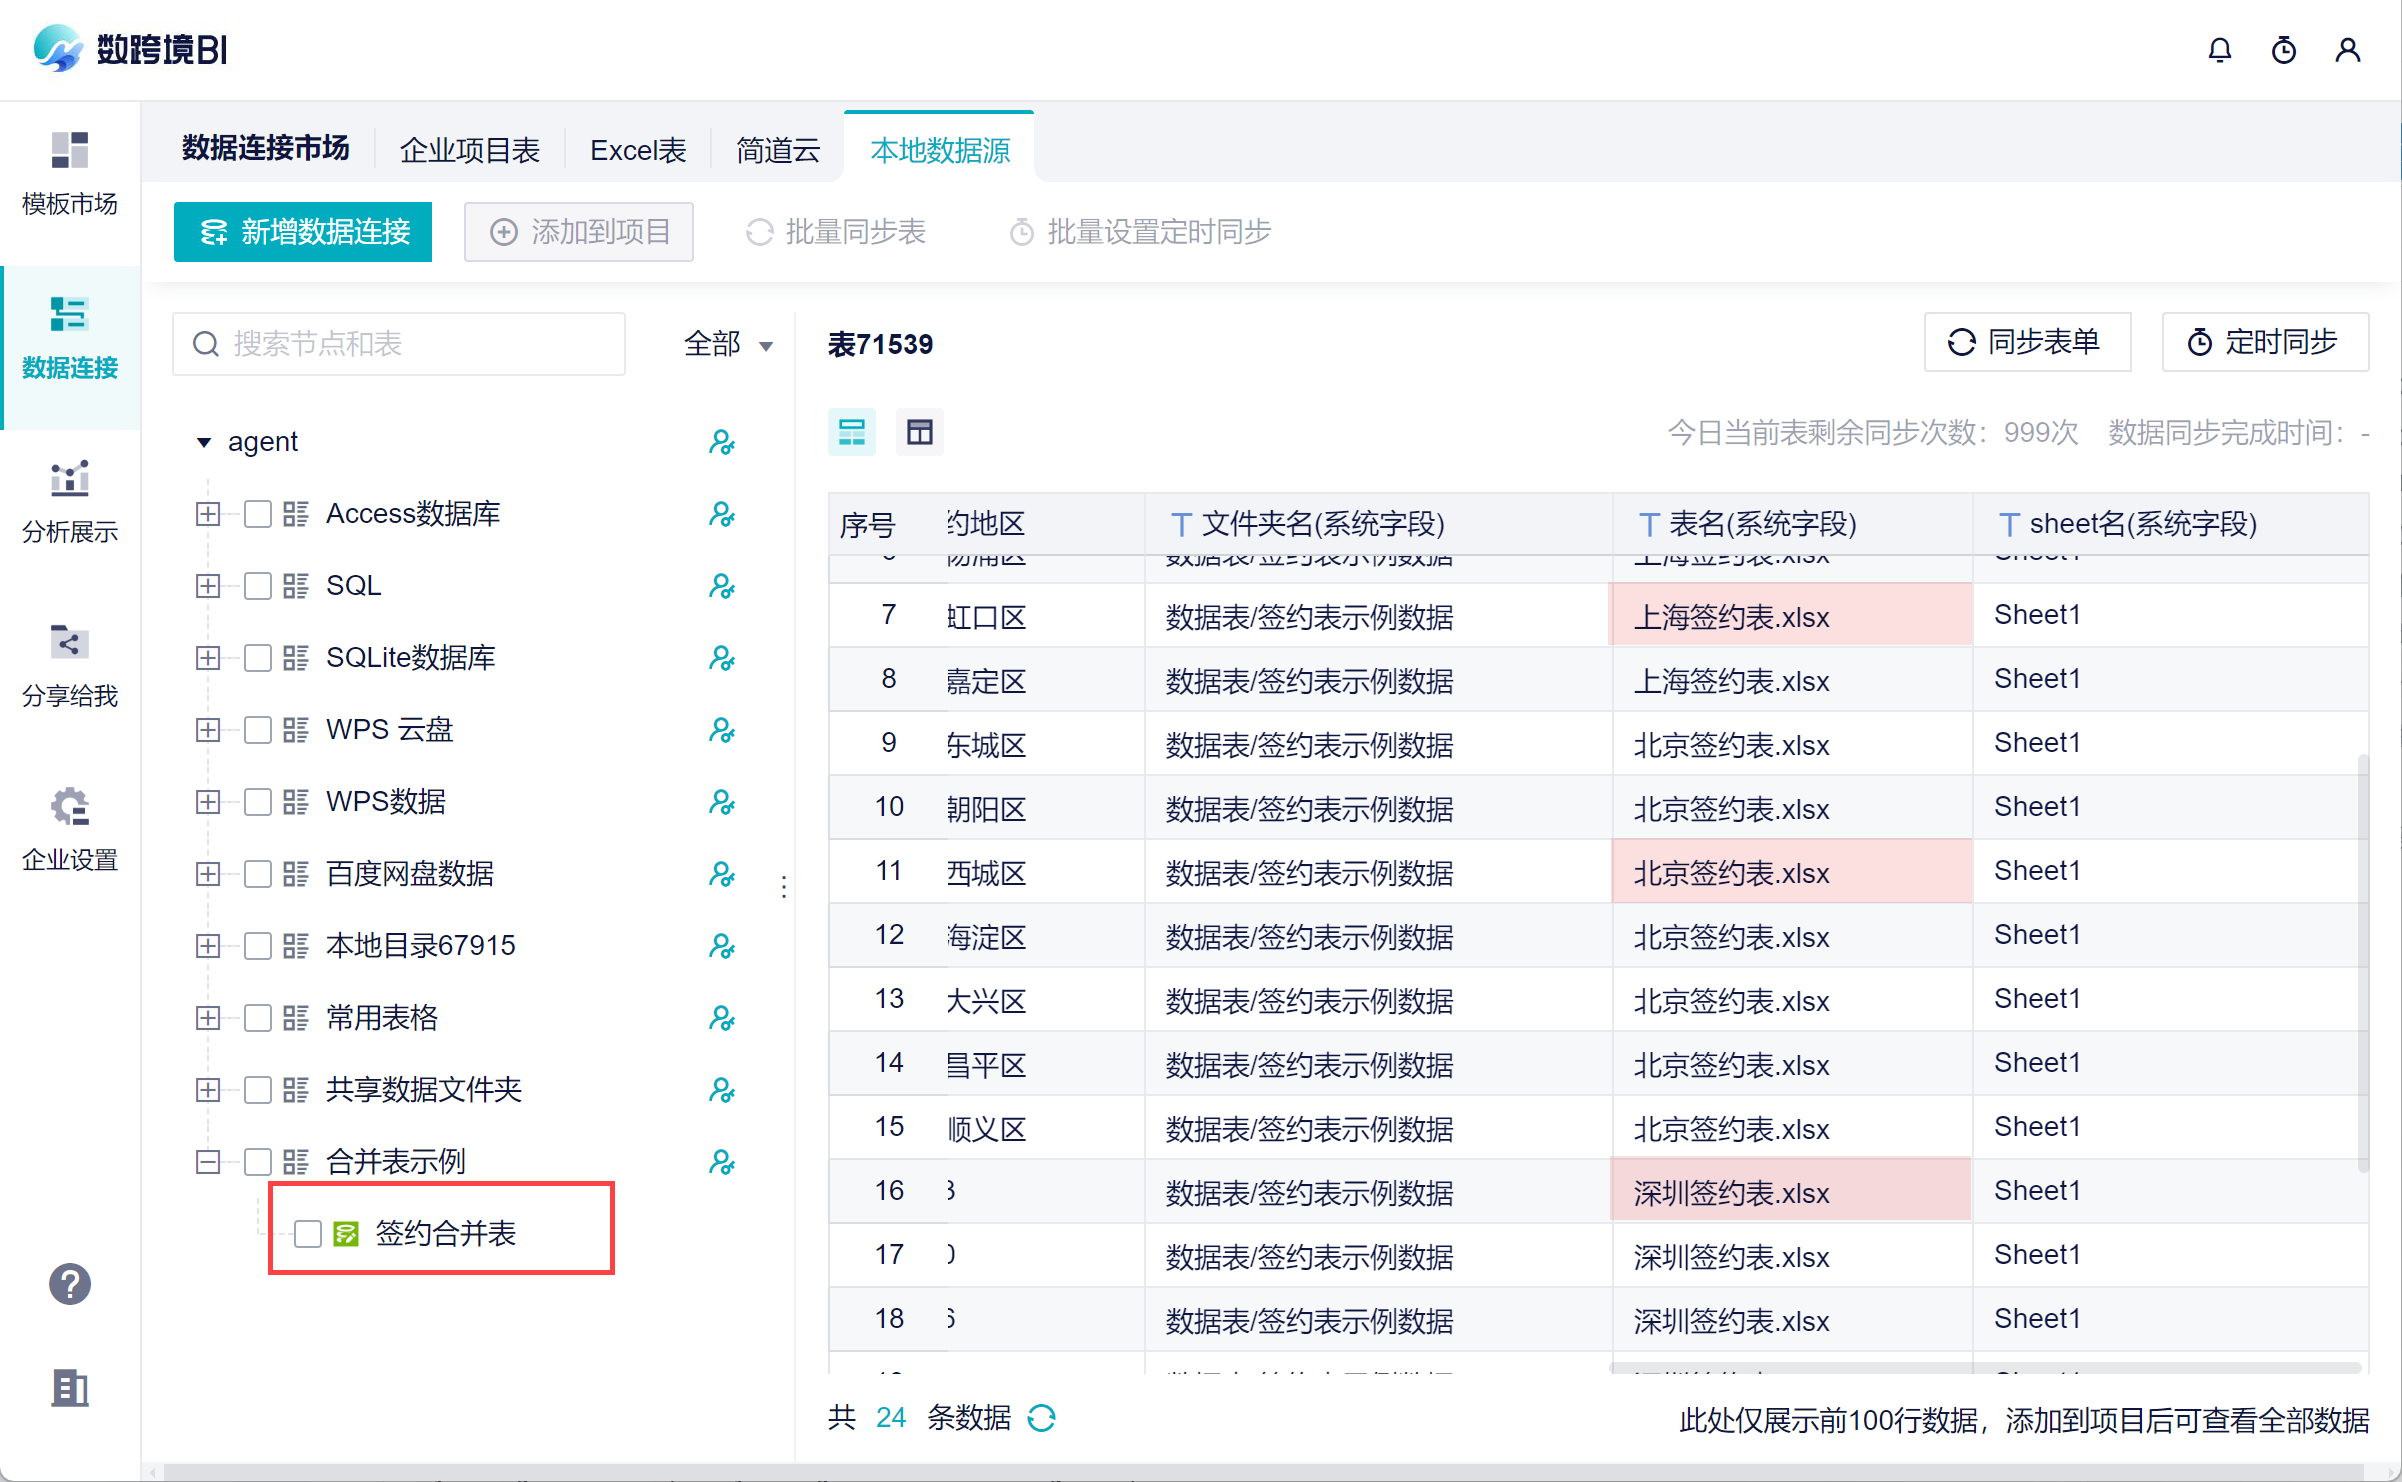The image size is (2402, 1482).
Task: Open the user profile icon
Action: pyautogui.click(x=2347, y=50)
